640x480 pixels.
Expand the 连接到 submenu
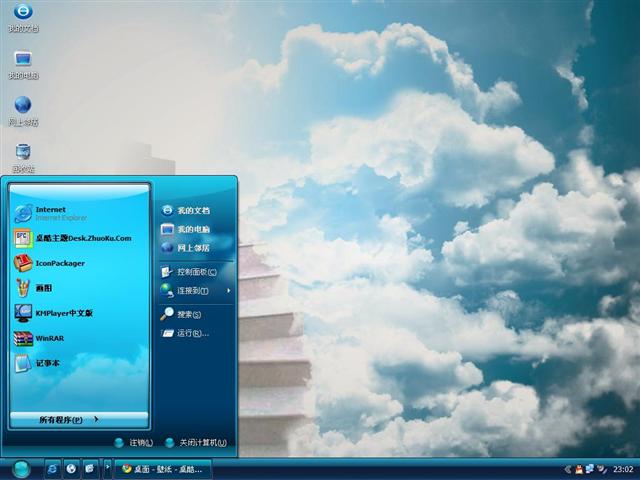(x=193, y=291)
